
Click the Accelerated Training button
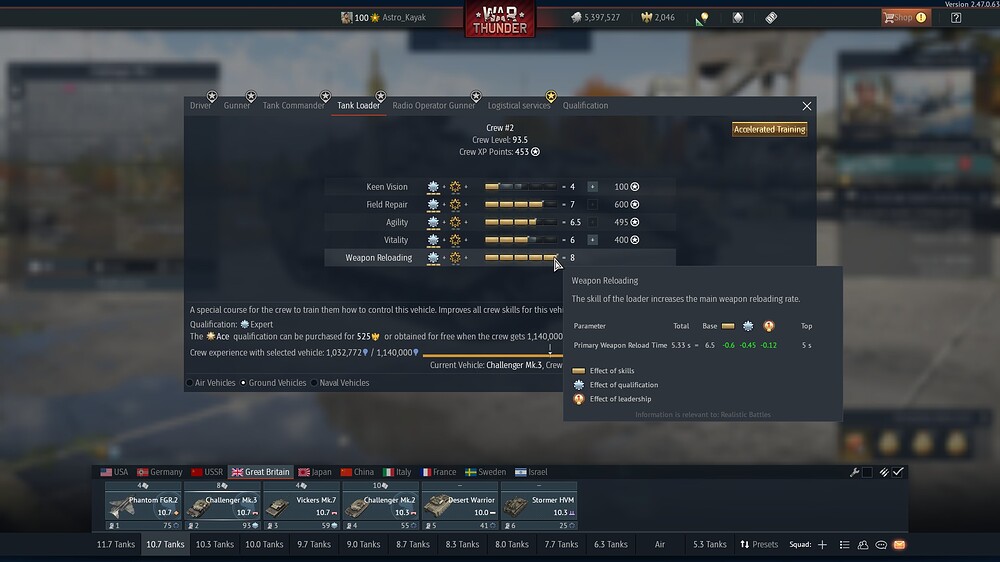(x=770, y=129)
